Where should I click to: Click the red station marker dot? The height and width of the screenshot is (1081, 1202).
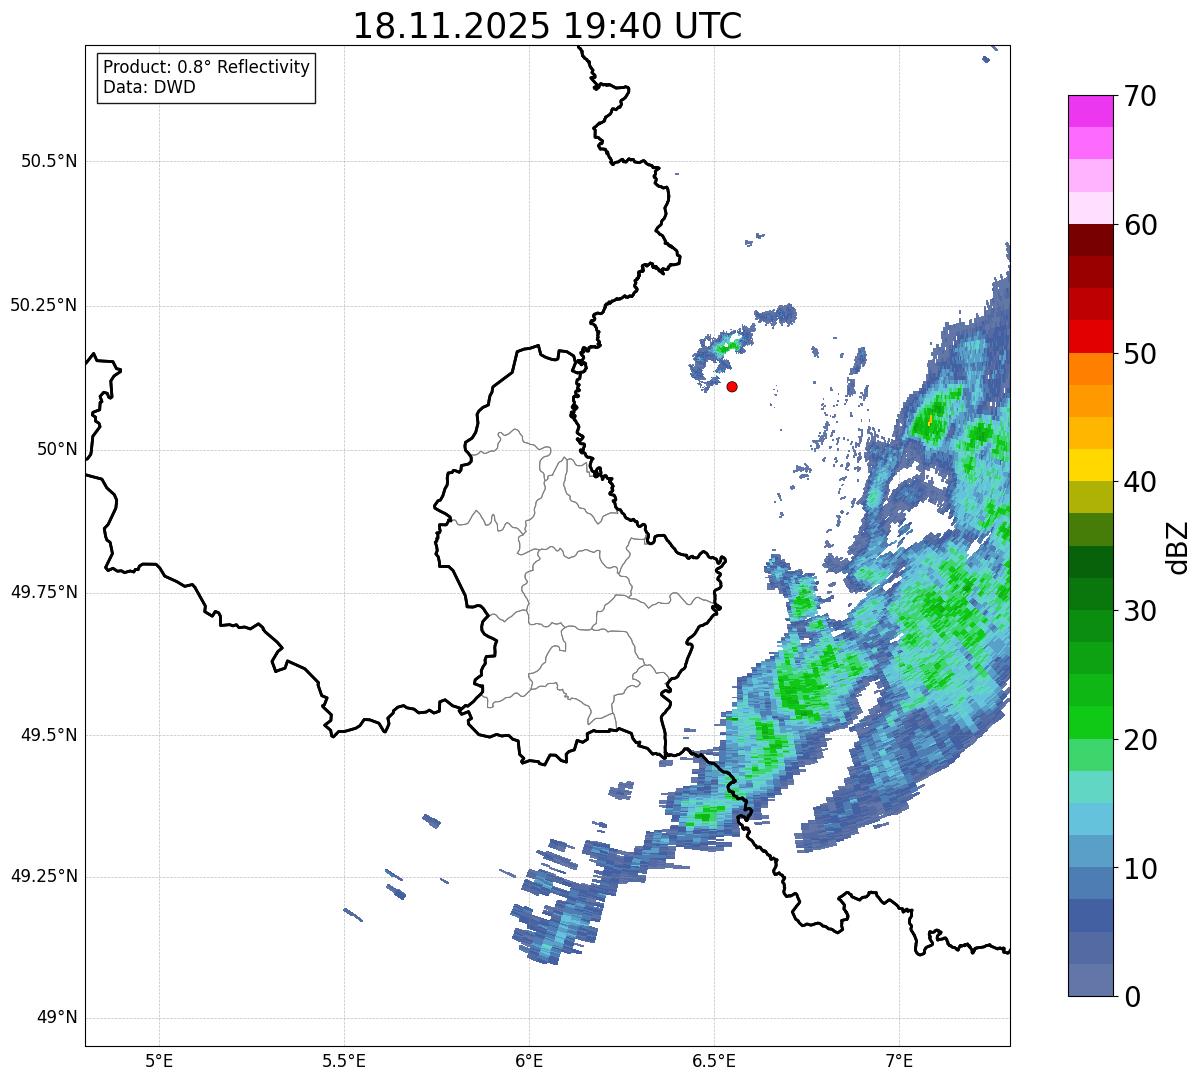pos(732,386)
